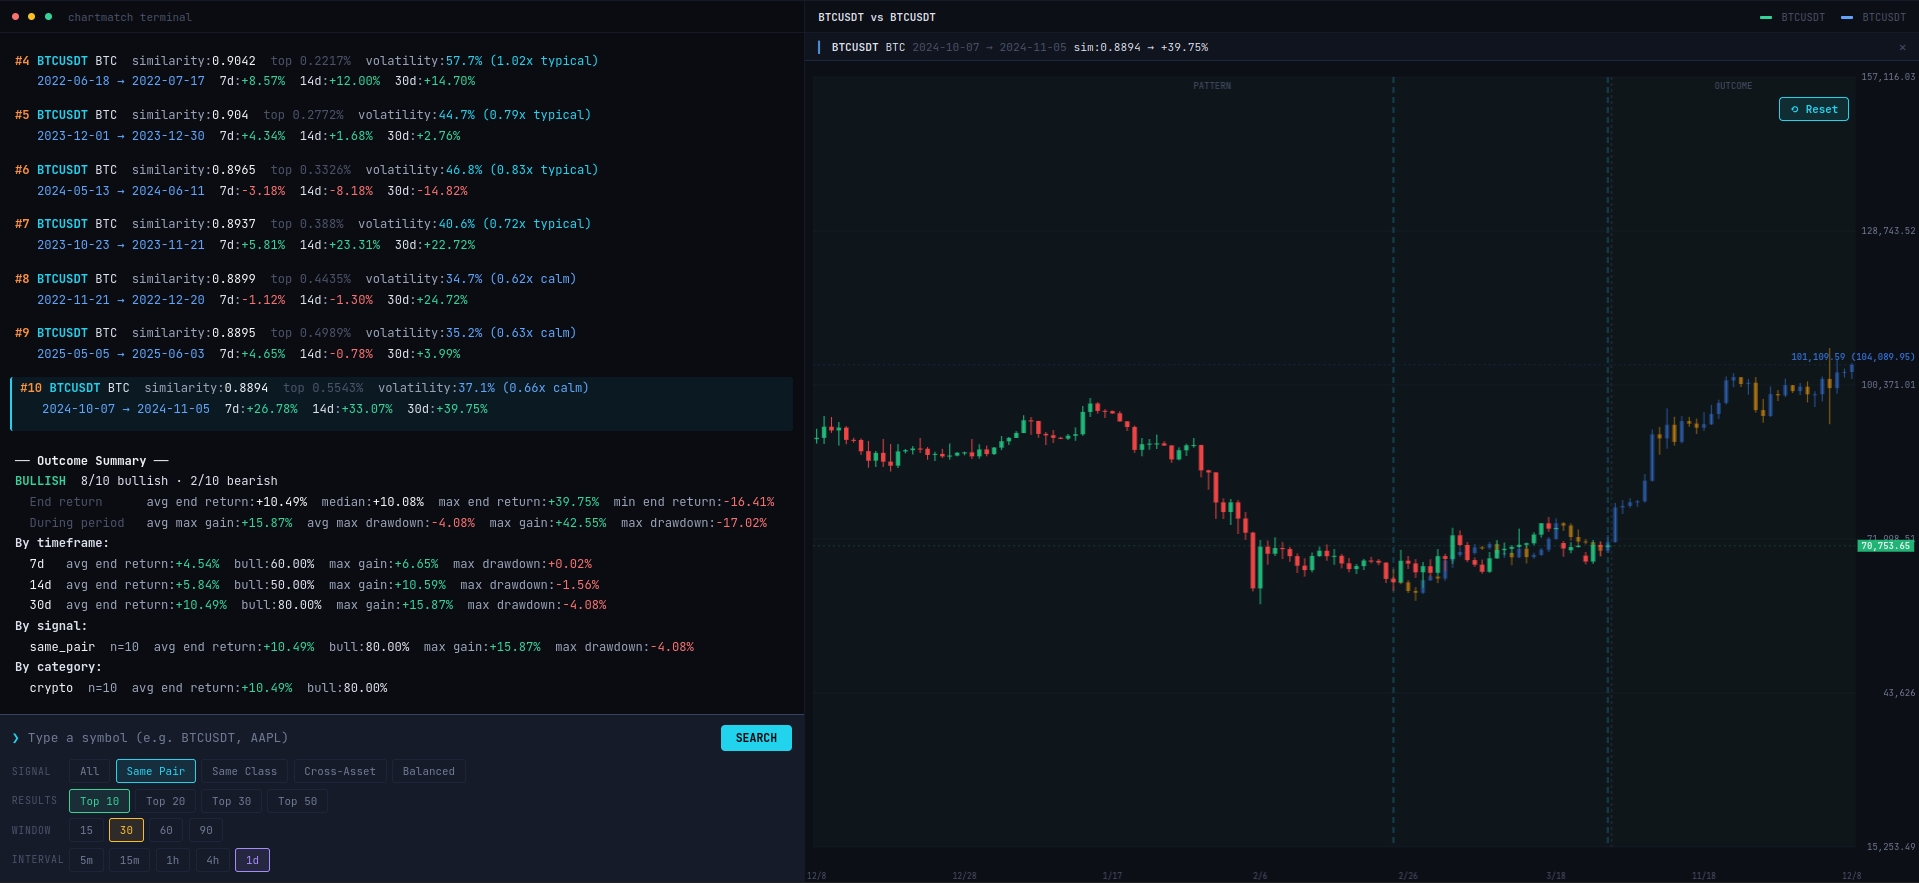Choose Top 20 results
The width and height of the screenshot is (1919, 883).
(165, 801)
